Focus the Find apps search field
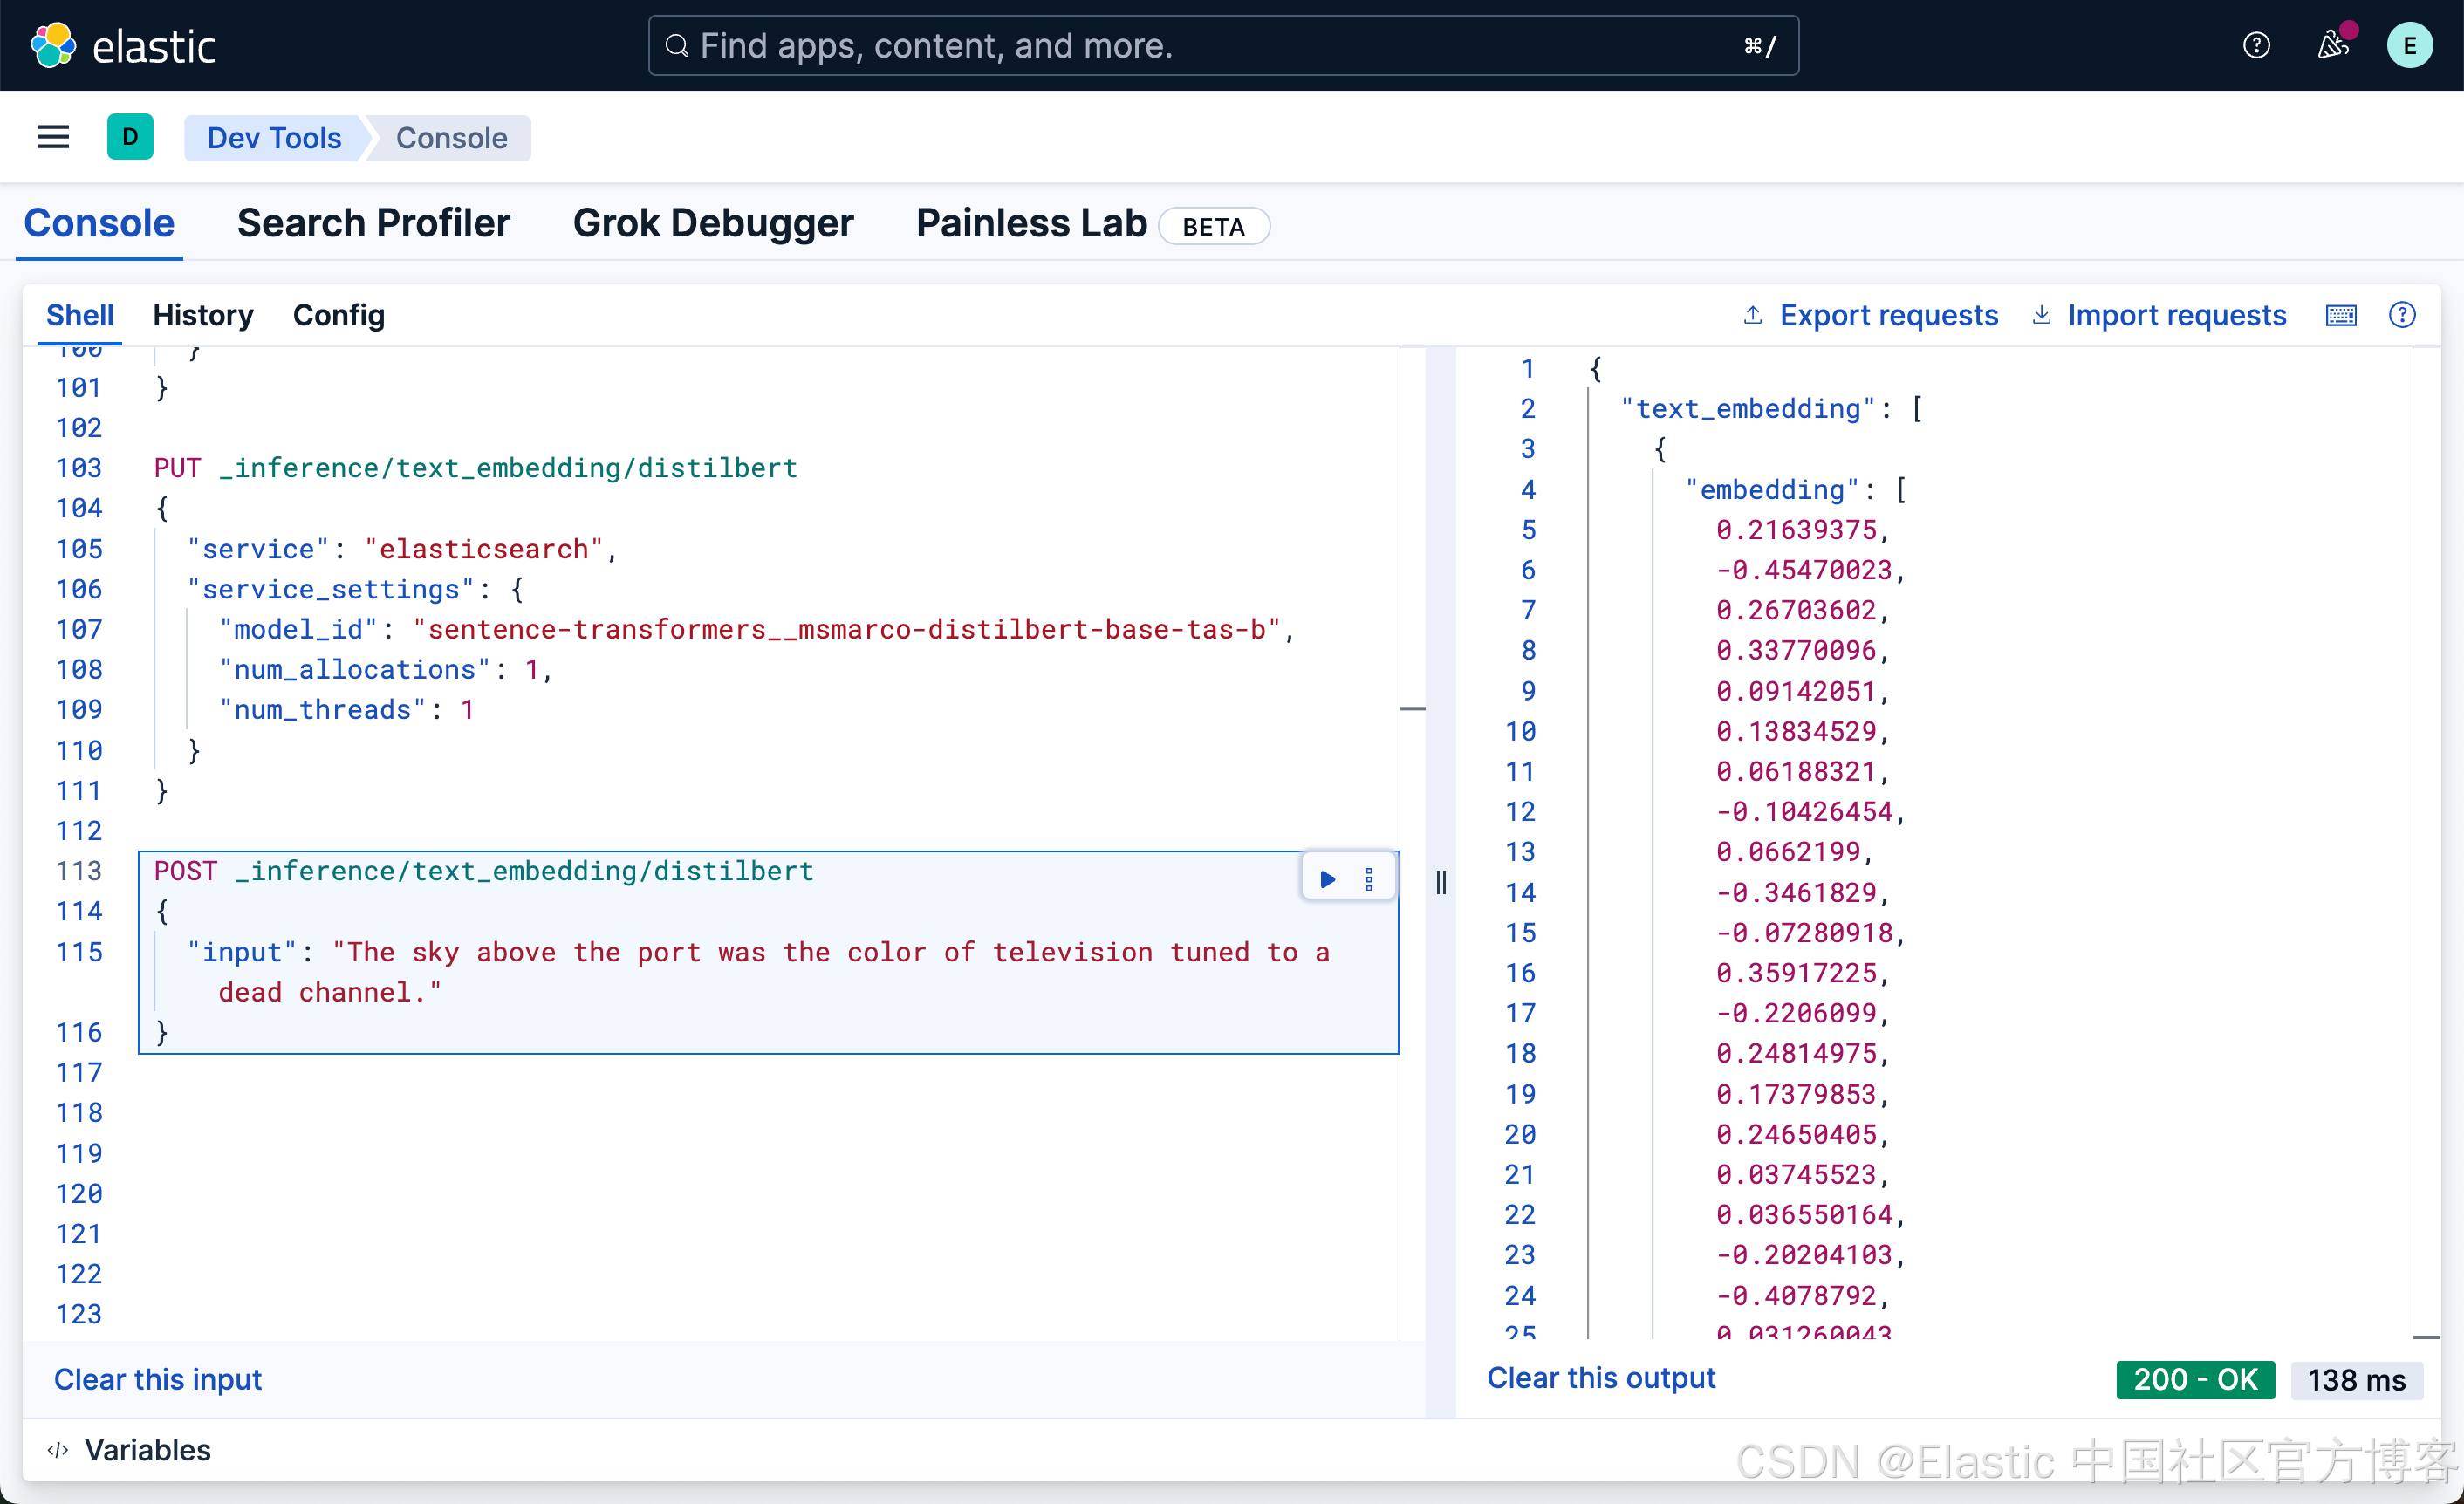The width and height of the screenshot is (2464, 1504). 1222,46
